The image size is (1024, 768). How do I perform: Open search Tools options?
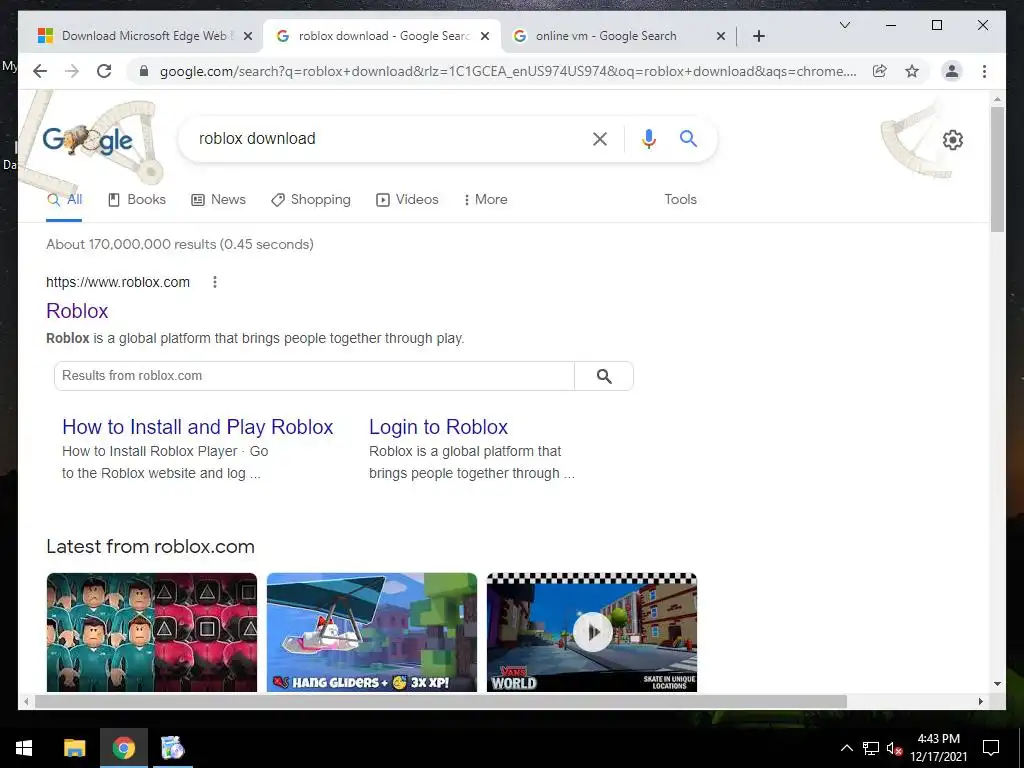click(x=680, y=200)
